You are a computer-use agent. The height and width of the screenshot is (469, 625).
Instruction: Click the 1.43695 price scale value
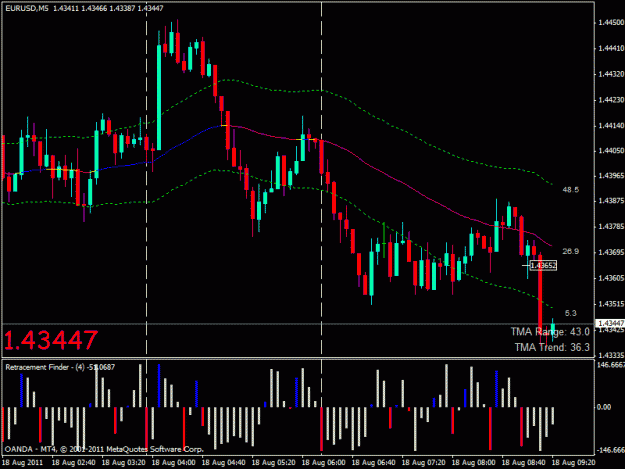pos(611,252)
